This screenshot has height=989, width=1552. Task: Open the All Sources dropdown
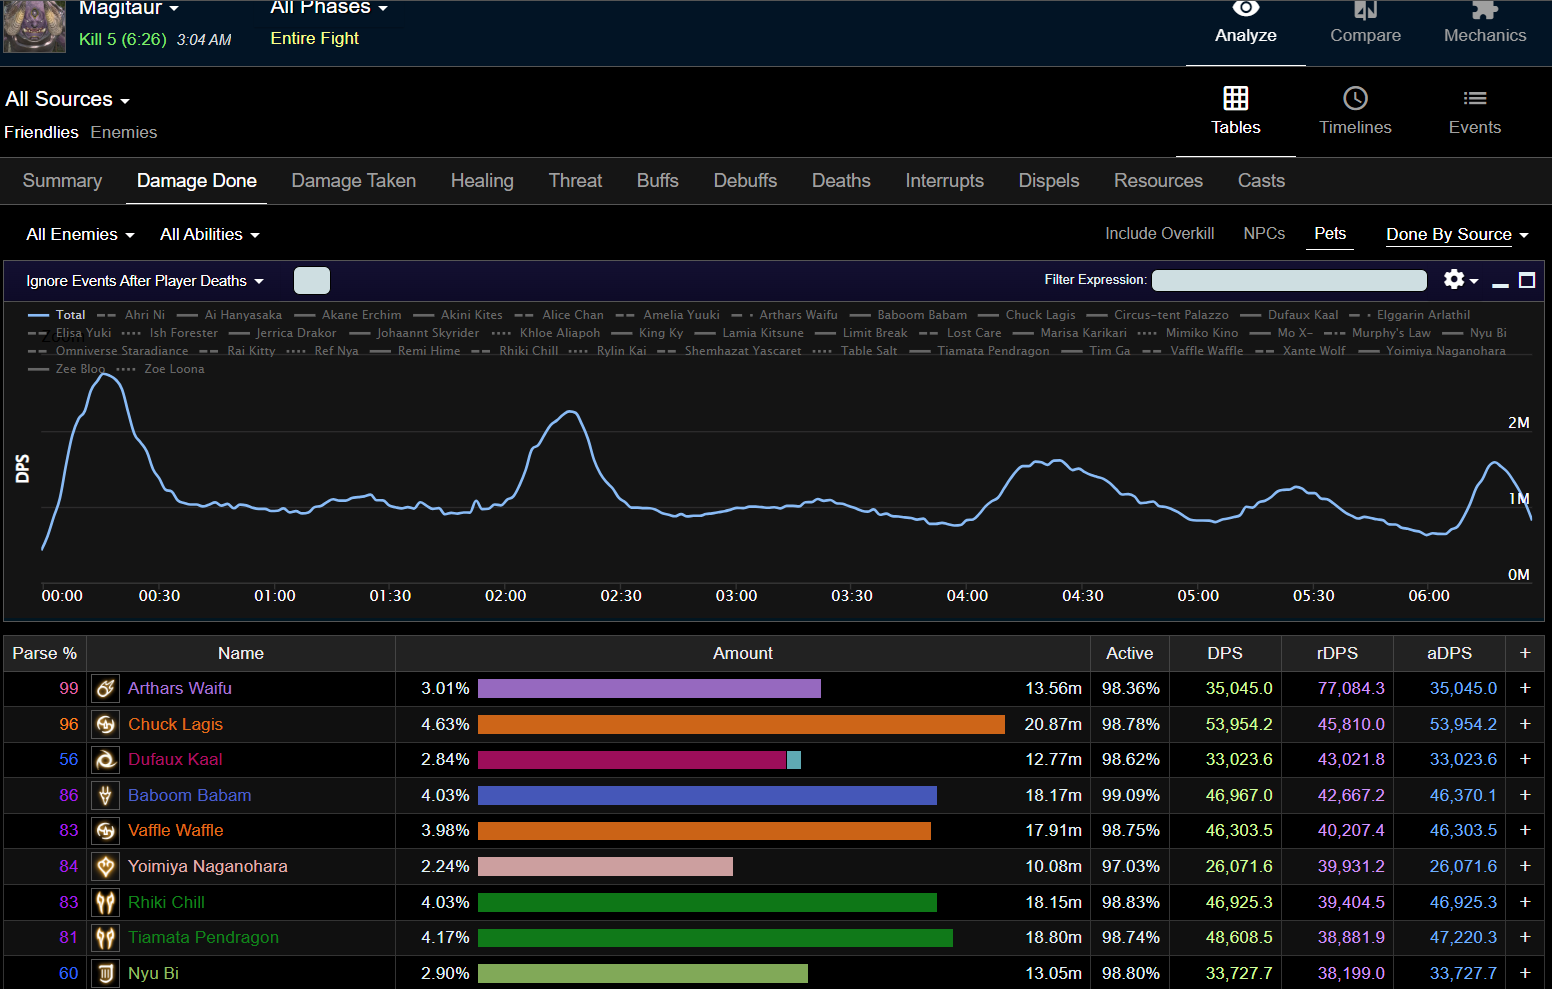(x=67, y=99)
